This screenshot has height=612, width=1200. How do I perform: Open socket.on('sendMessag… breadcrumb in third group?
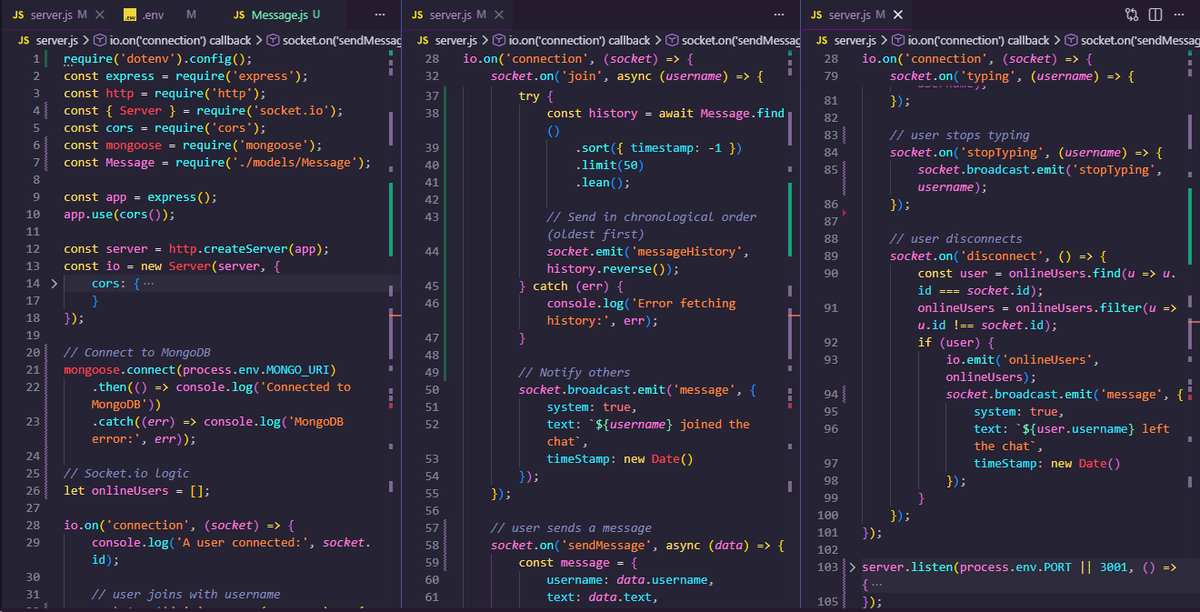[1131, 40]
